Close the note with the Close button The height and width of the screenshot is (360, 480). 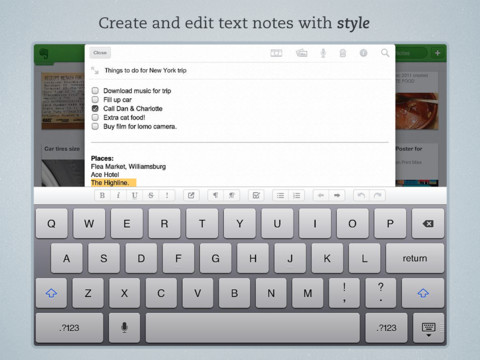point(100,53)
